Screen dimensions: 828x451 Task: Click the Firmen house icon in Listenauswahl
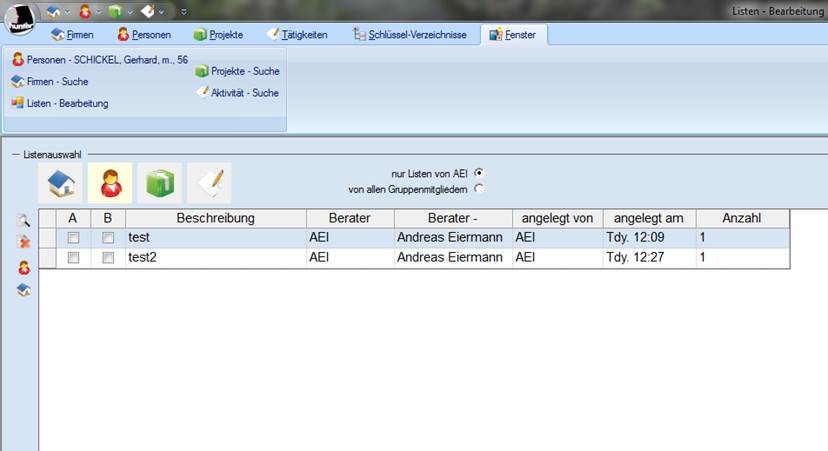pyautogui.click(x=59, y=183)
